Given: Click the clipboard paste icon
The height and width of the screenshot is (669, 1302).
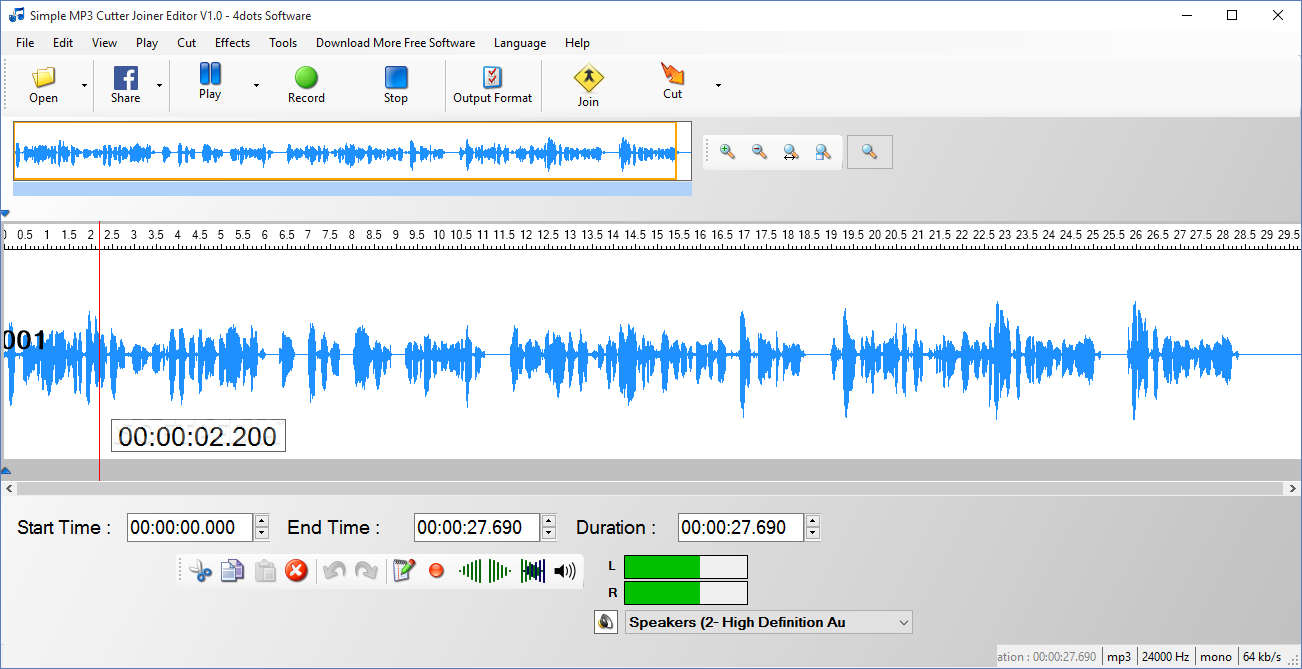Looking at the screenshot, I should (x=265, y=571).
